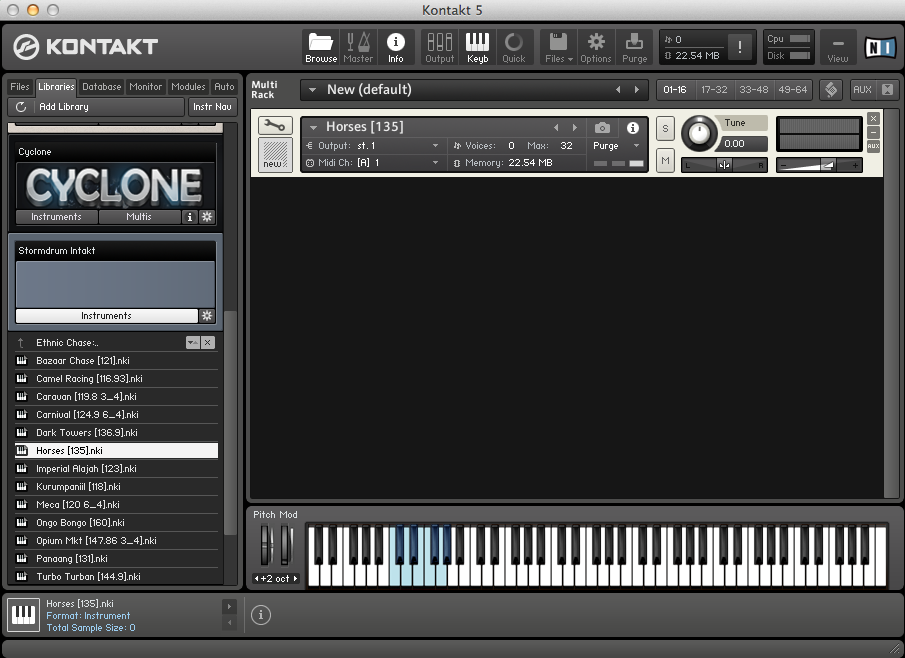Image resolution: width=905 pixels, height=658 pixels.
Task: Click the Max voices value 32
Action: click(x=566, y=145)
